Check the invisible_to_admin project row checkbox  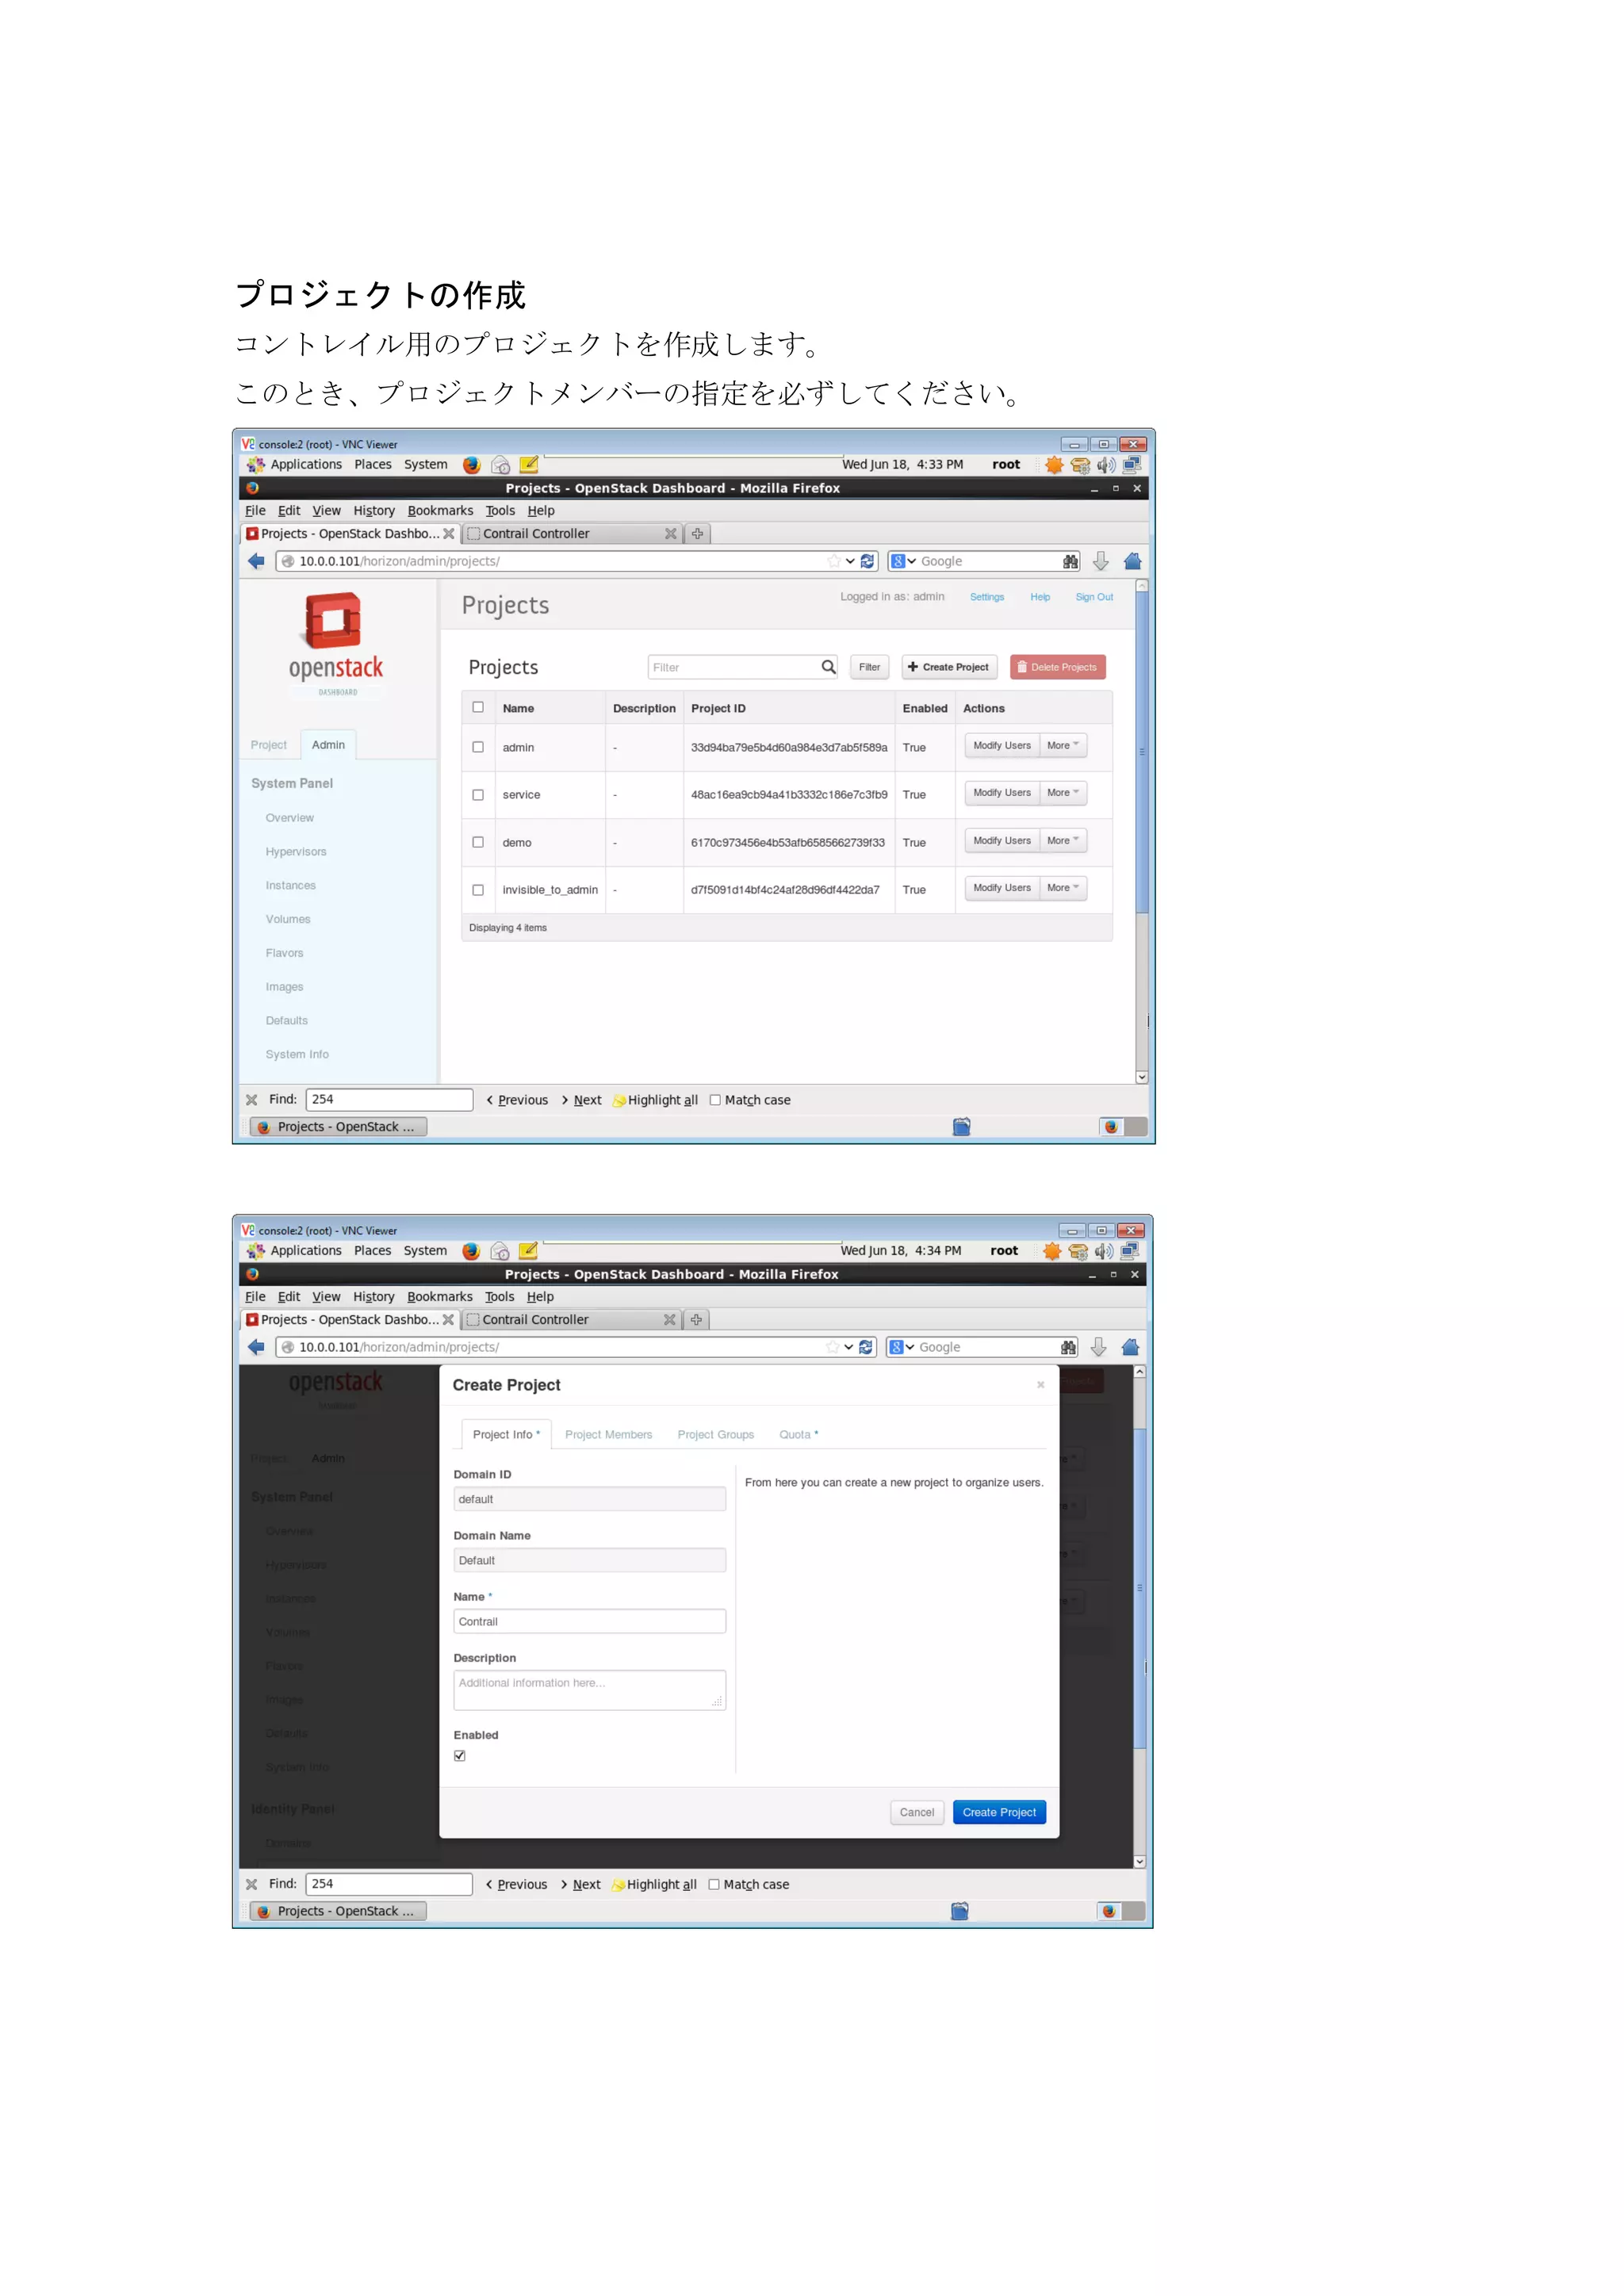coord(478,890)
